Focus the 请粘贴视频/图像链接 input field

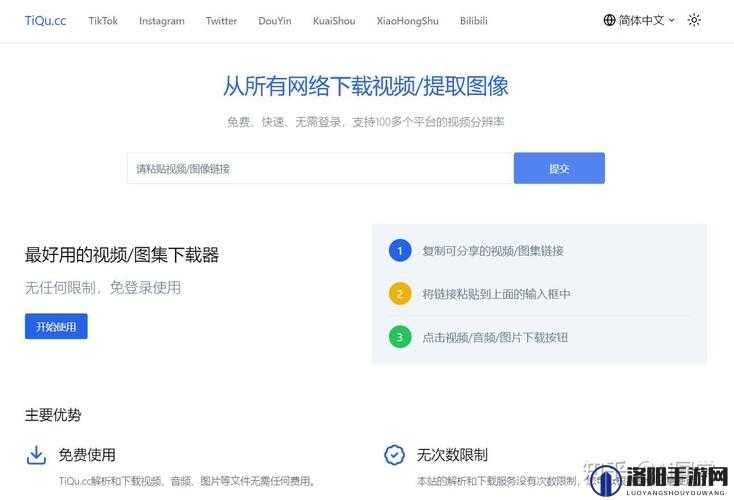point(320,168)
